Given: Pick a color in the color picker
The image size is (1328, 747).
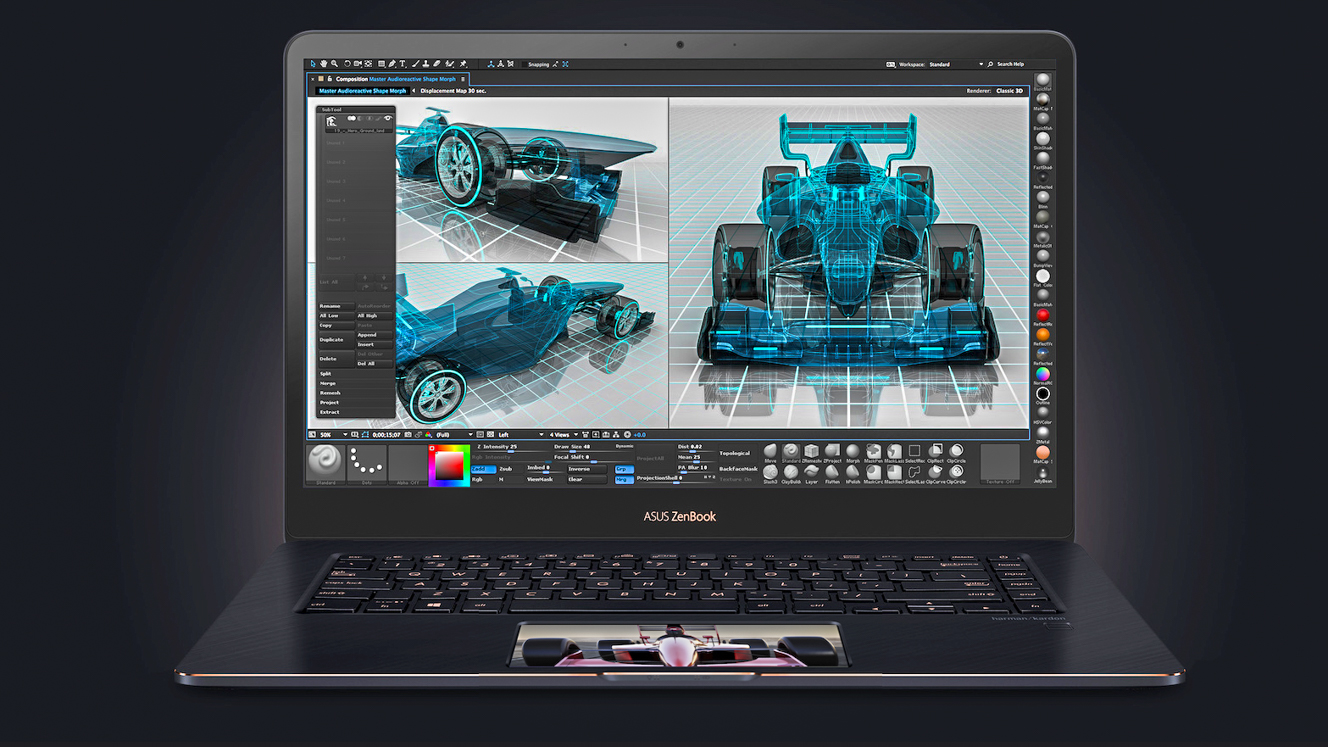Looking at the screenshot, I should [449, 466].
